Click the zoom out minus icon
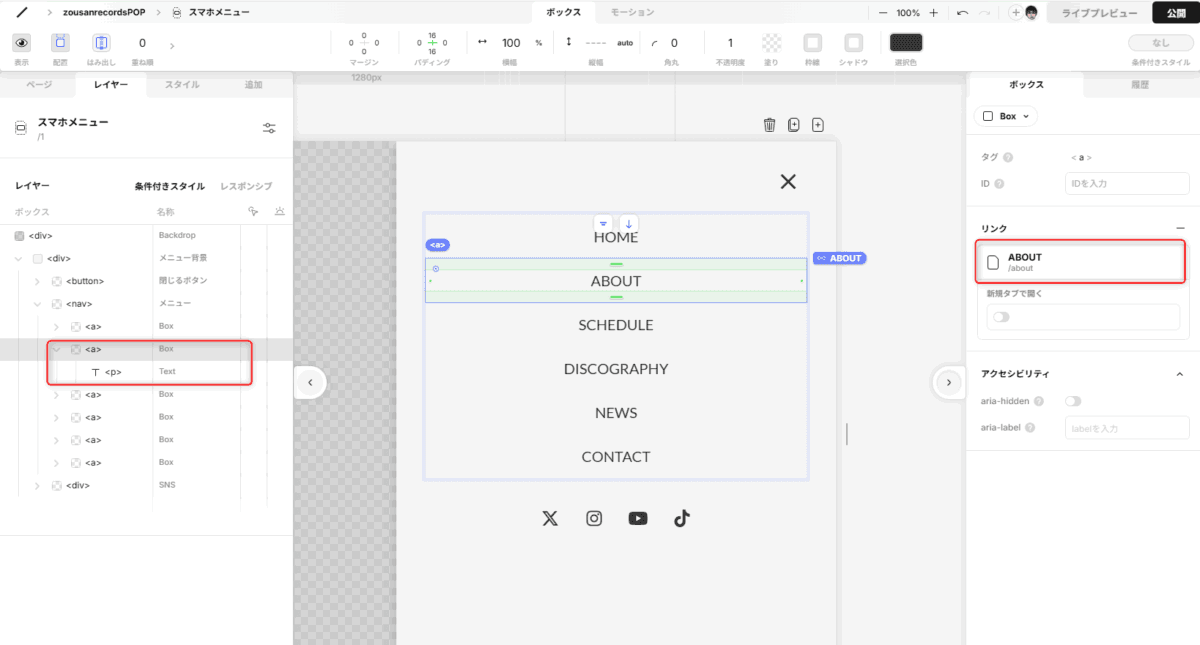This screenshot has height=645, width=1200. (x=883, y=13)
